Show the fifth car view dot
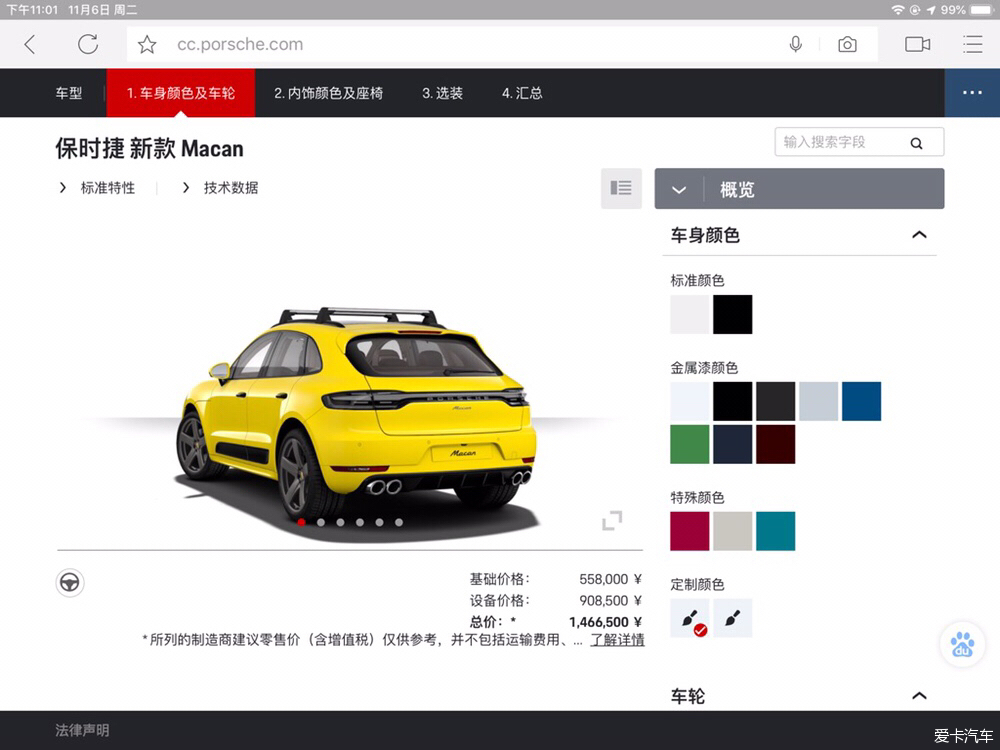 point(379,522)
